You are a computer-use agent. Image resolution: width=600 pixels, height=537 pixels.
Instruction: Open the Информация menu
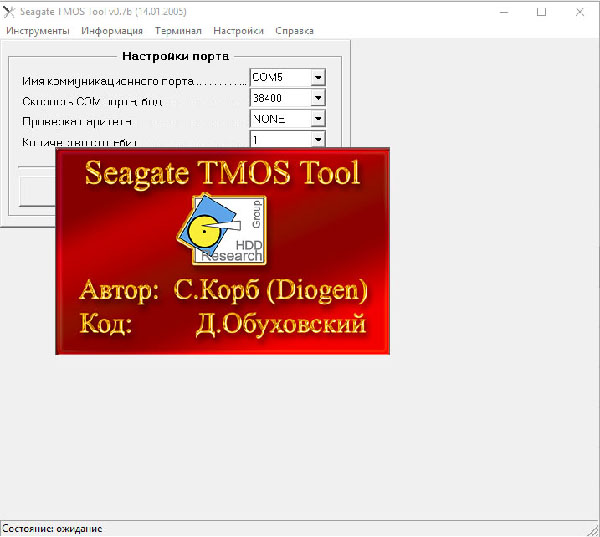pos(112,31)
